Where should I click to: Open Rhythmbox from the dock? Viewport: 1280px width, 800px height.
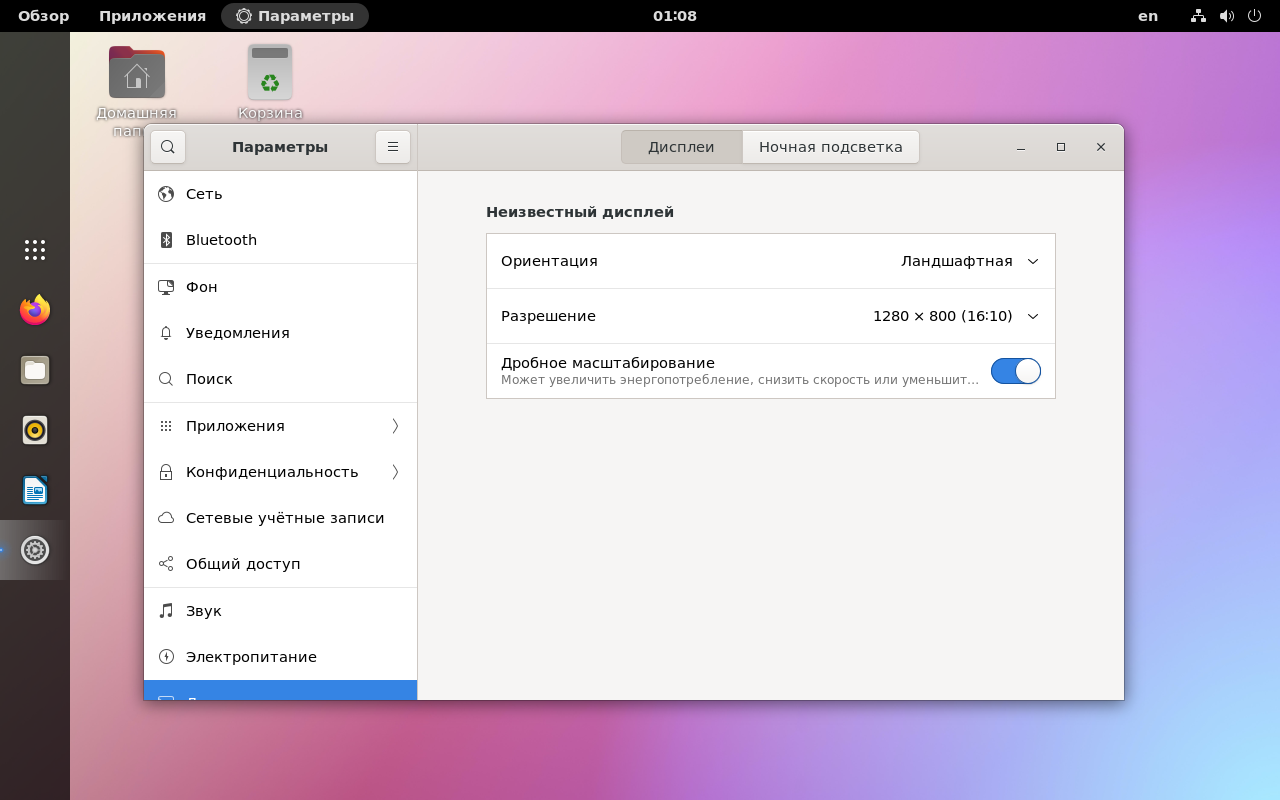pos(35,430)
